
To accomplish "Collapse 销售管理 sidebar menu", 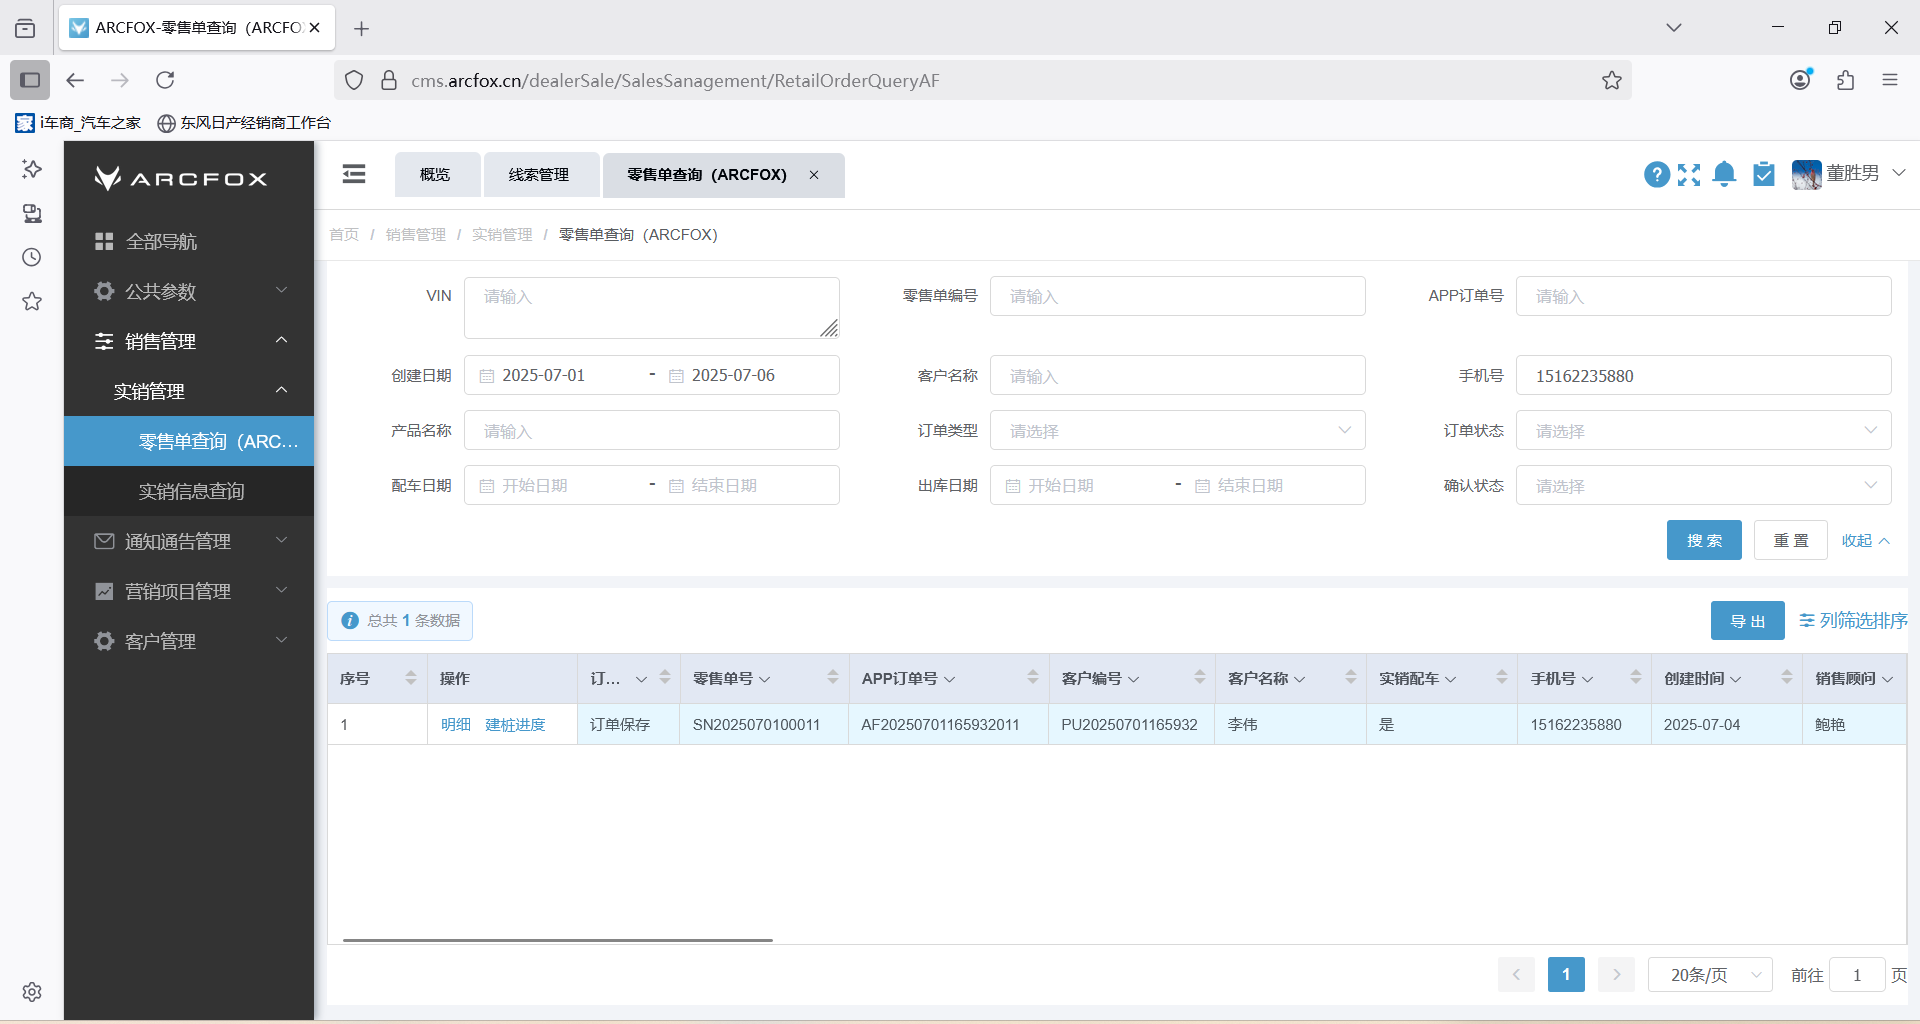I will (189, 341).
